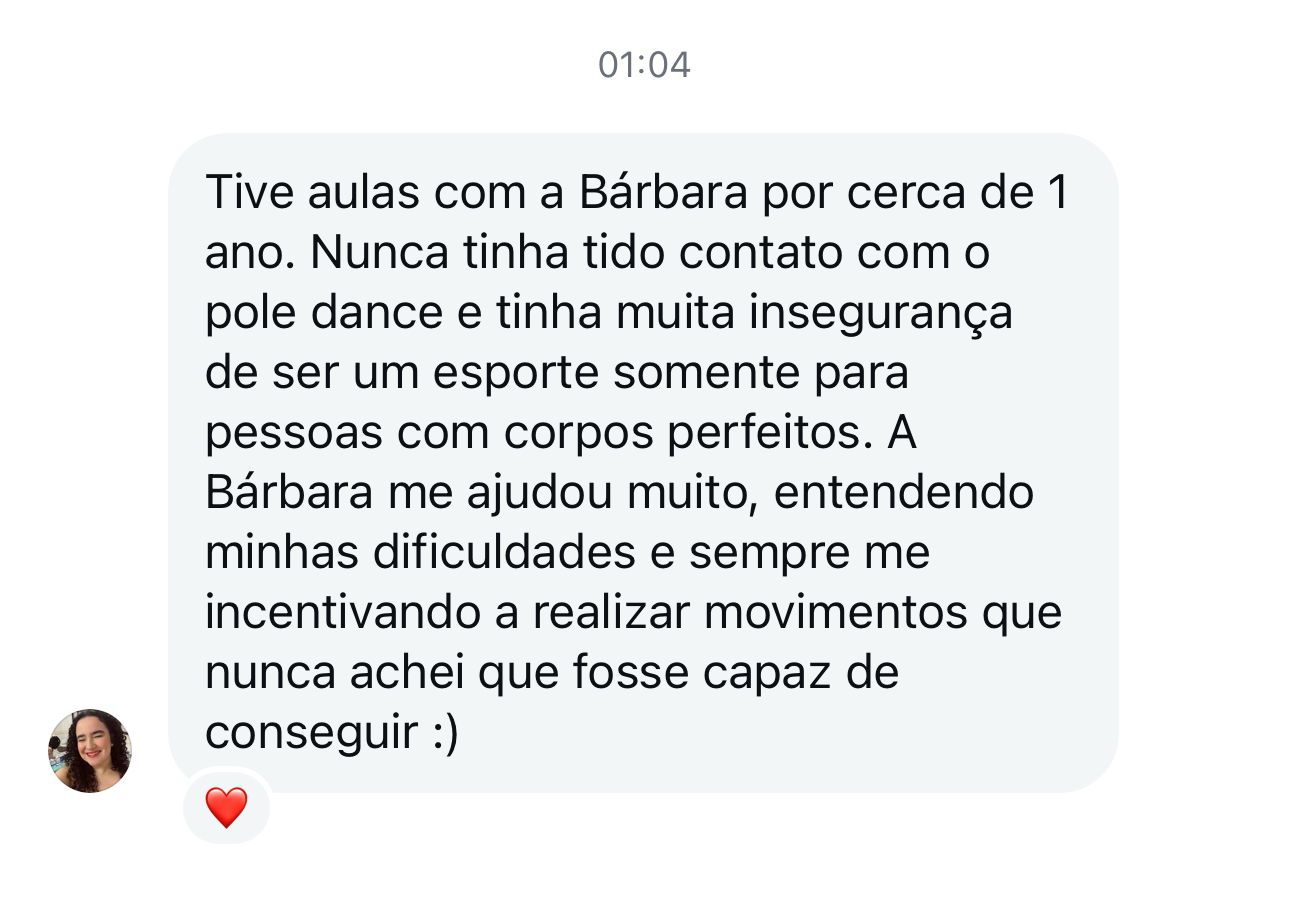1290x904 pixels.
Task: Click the 01:04 message timestamp
Action: pyautogui.click(x=644, y=65)
